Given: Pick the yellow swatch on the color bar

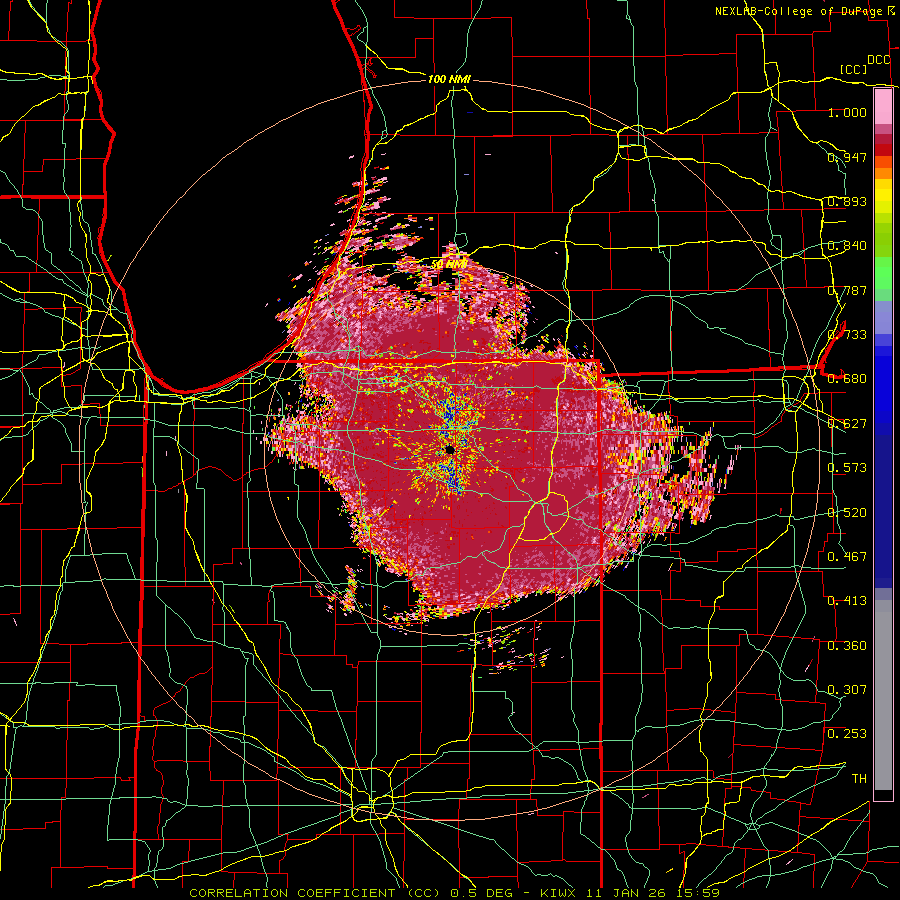Looking at the screenshot, I should 883,196.
